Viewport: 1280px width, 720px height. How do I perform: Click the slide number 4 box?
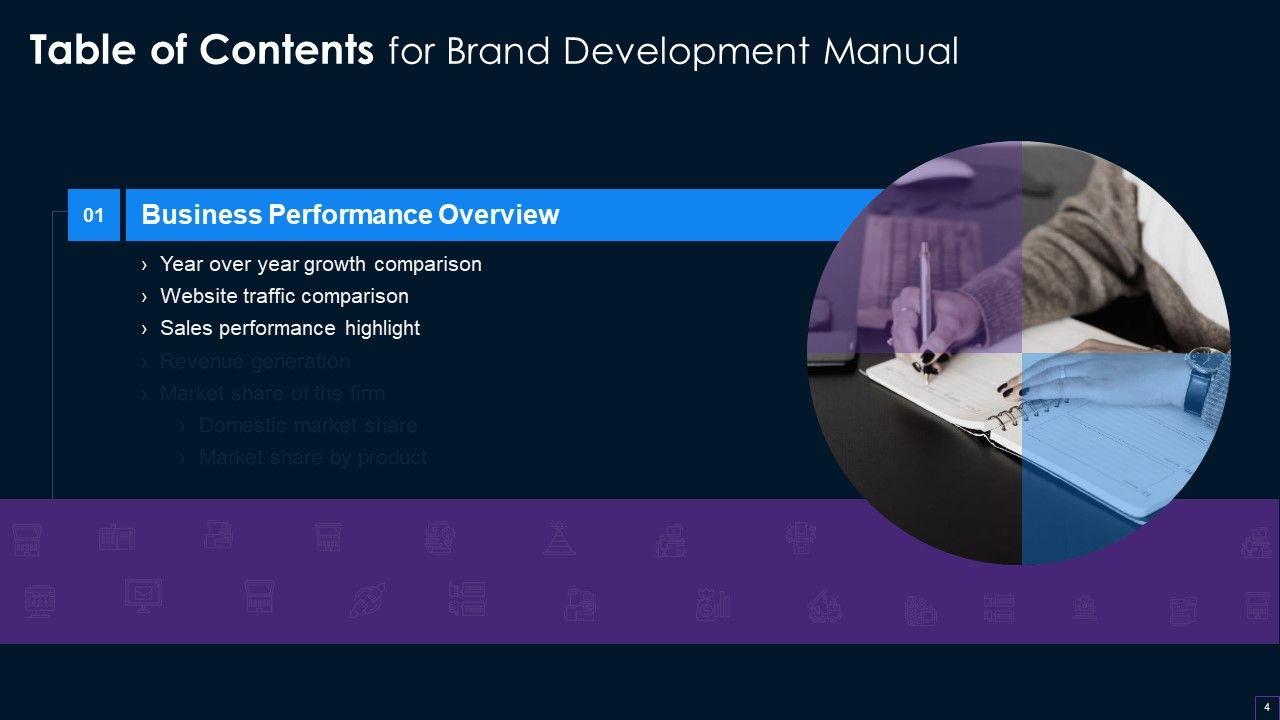coord(1266,706)
